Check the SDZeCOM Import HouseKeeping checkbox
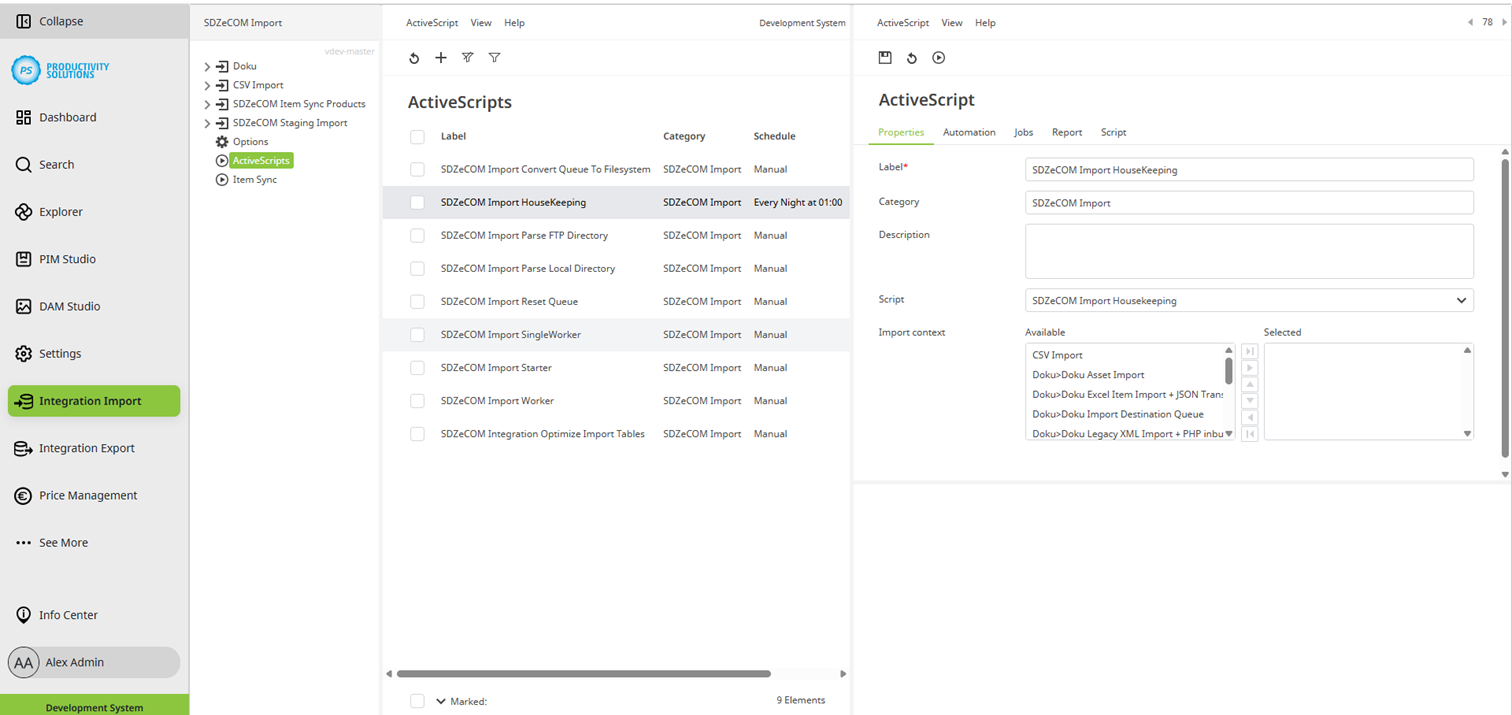This screenshot has height=715, width=1512. (417, 202)
